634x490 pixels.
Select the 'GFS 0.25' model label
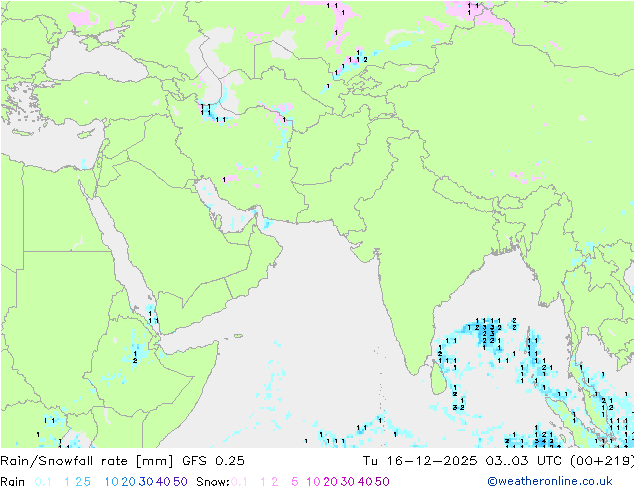click(x=213, y=461)
